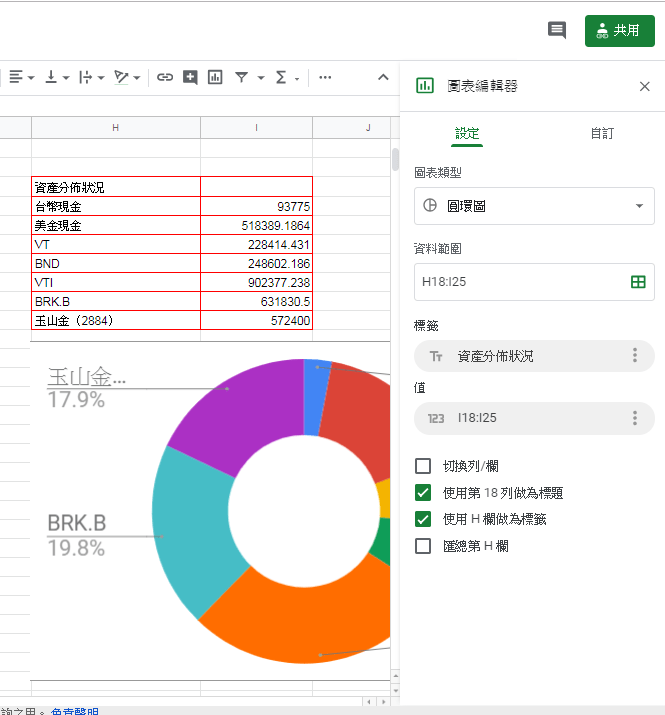Screen dimensions: 665x715
Task: Click the green 共用 share button
Action: [x=619, y=31]
